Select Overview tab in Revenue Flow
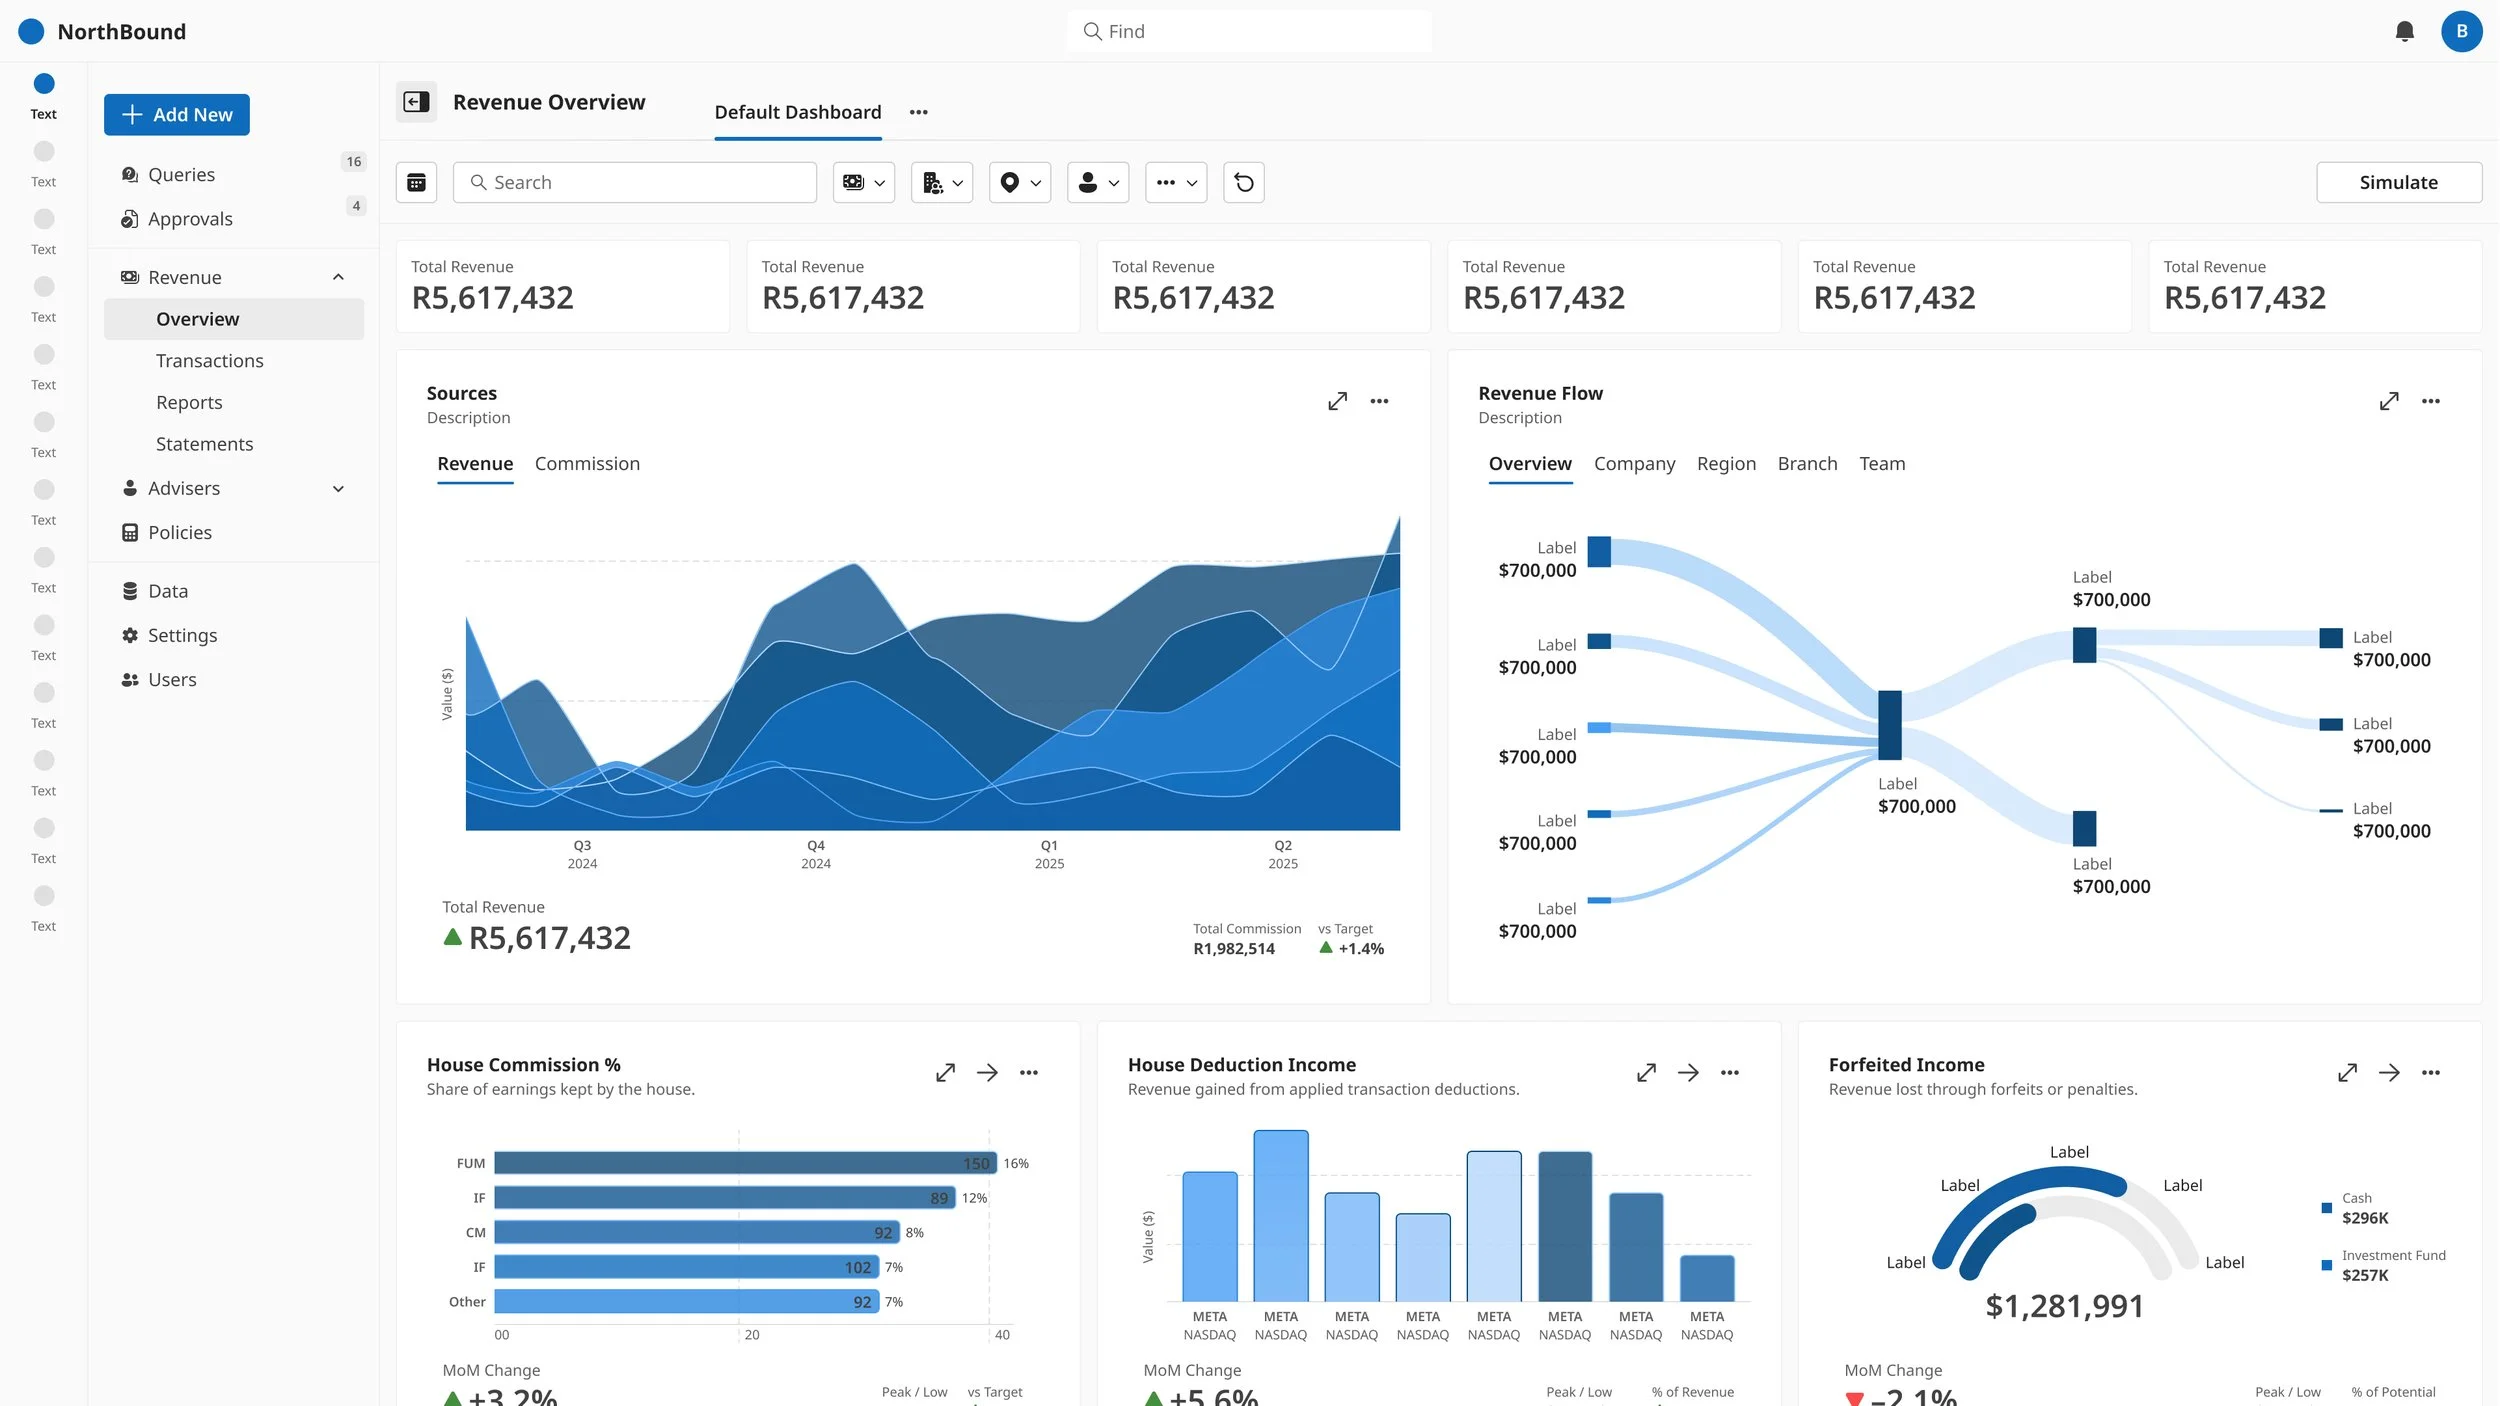This screenshot has height=1406, width=2500. (1530, 464)
